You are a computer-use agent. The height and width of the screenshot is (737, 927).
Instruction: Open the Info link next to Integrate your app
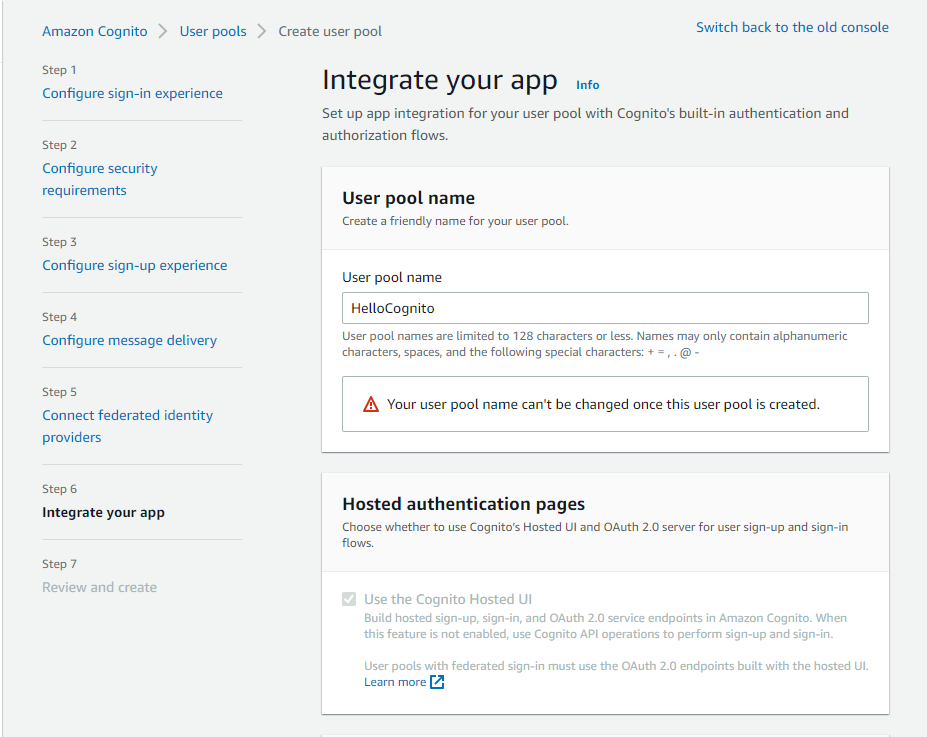(588, 85)
